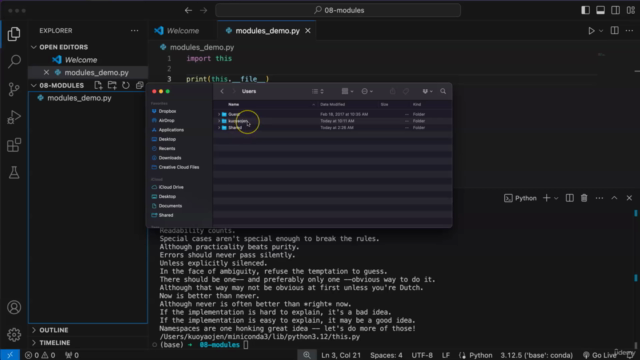This screenshot has width=640, height=360.
Task: Click the Finder Tags icon
Action: coord(406,91)
